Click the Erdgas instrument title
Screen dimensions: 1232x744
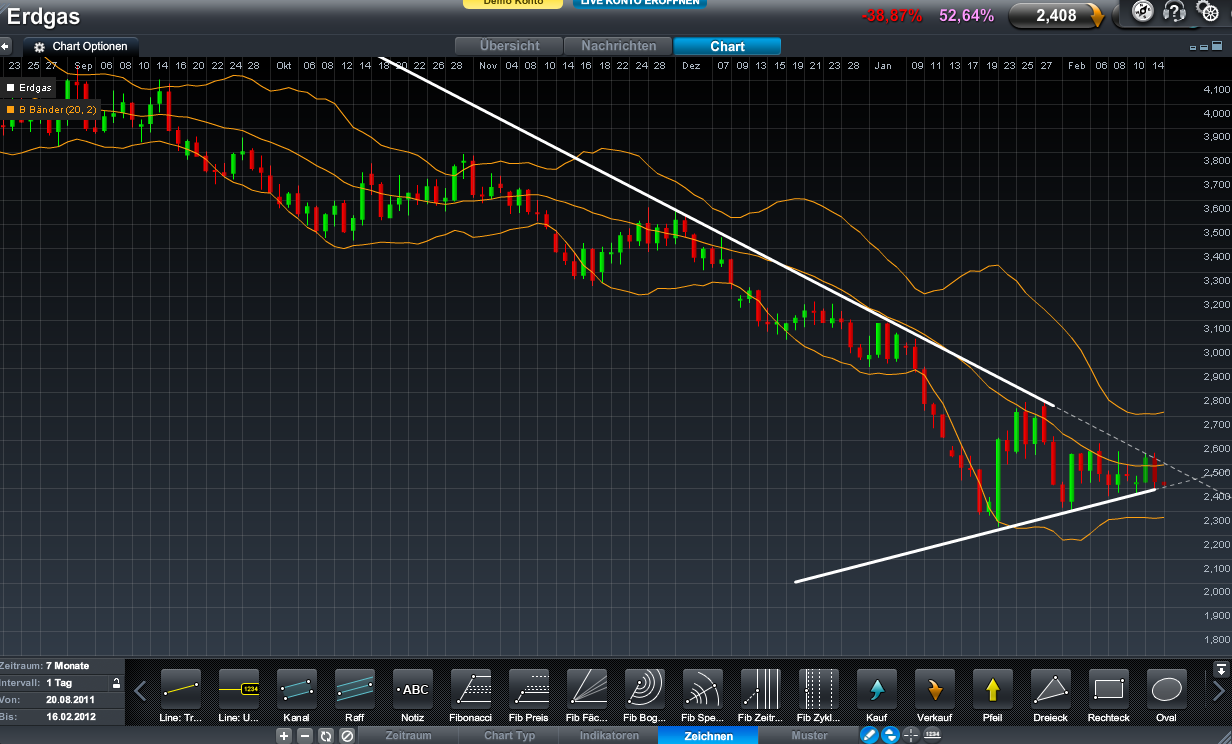44,17
